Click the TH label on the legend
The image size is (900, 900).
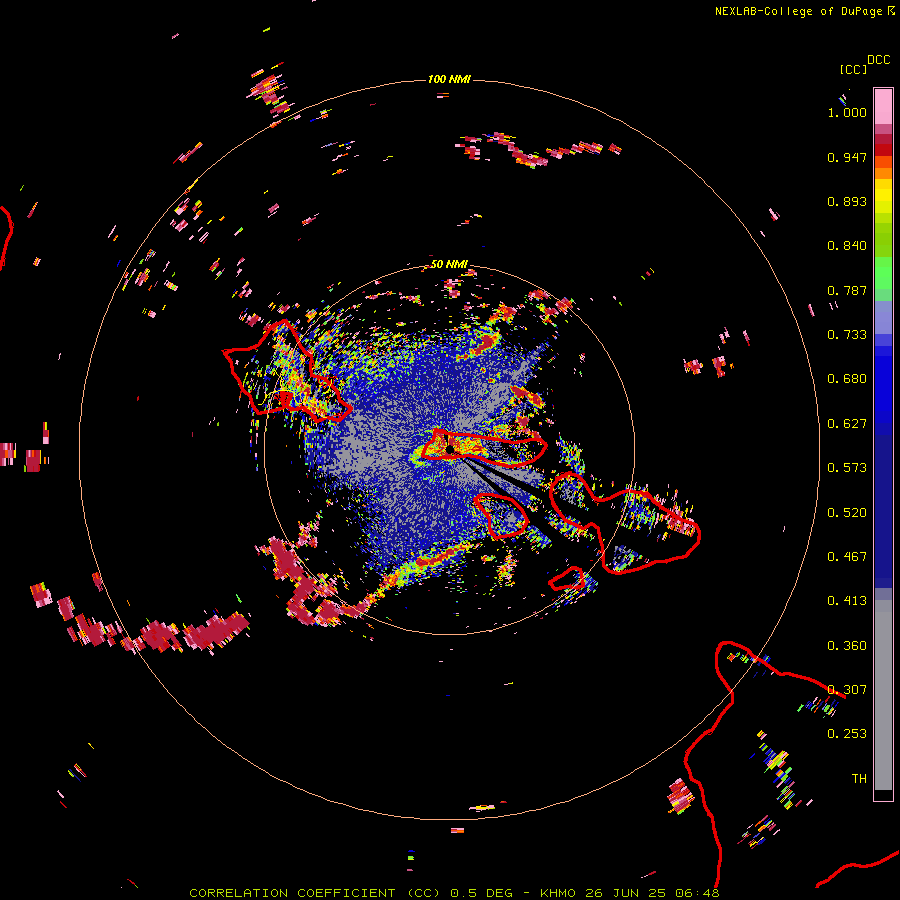[x=859, y=779]
